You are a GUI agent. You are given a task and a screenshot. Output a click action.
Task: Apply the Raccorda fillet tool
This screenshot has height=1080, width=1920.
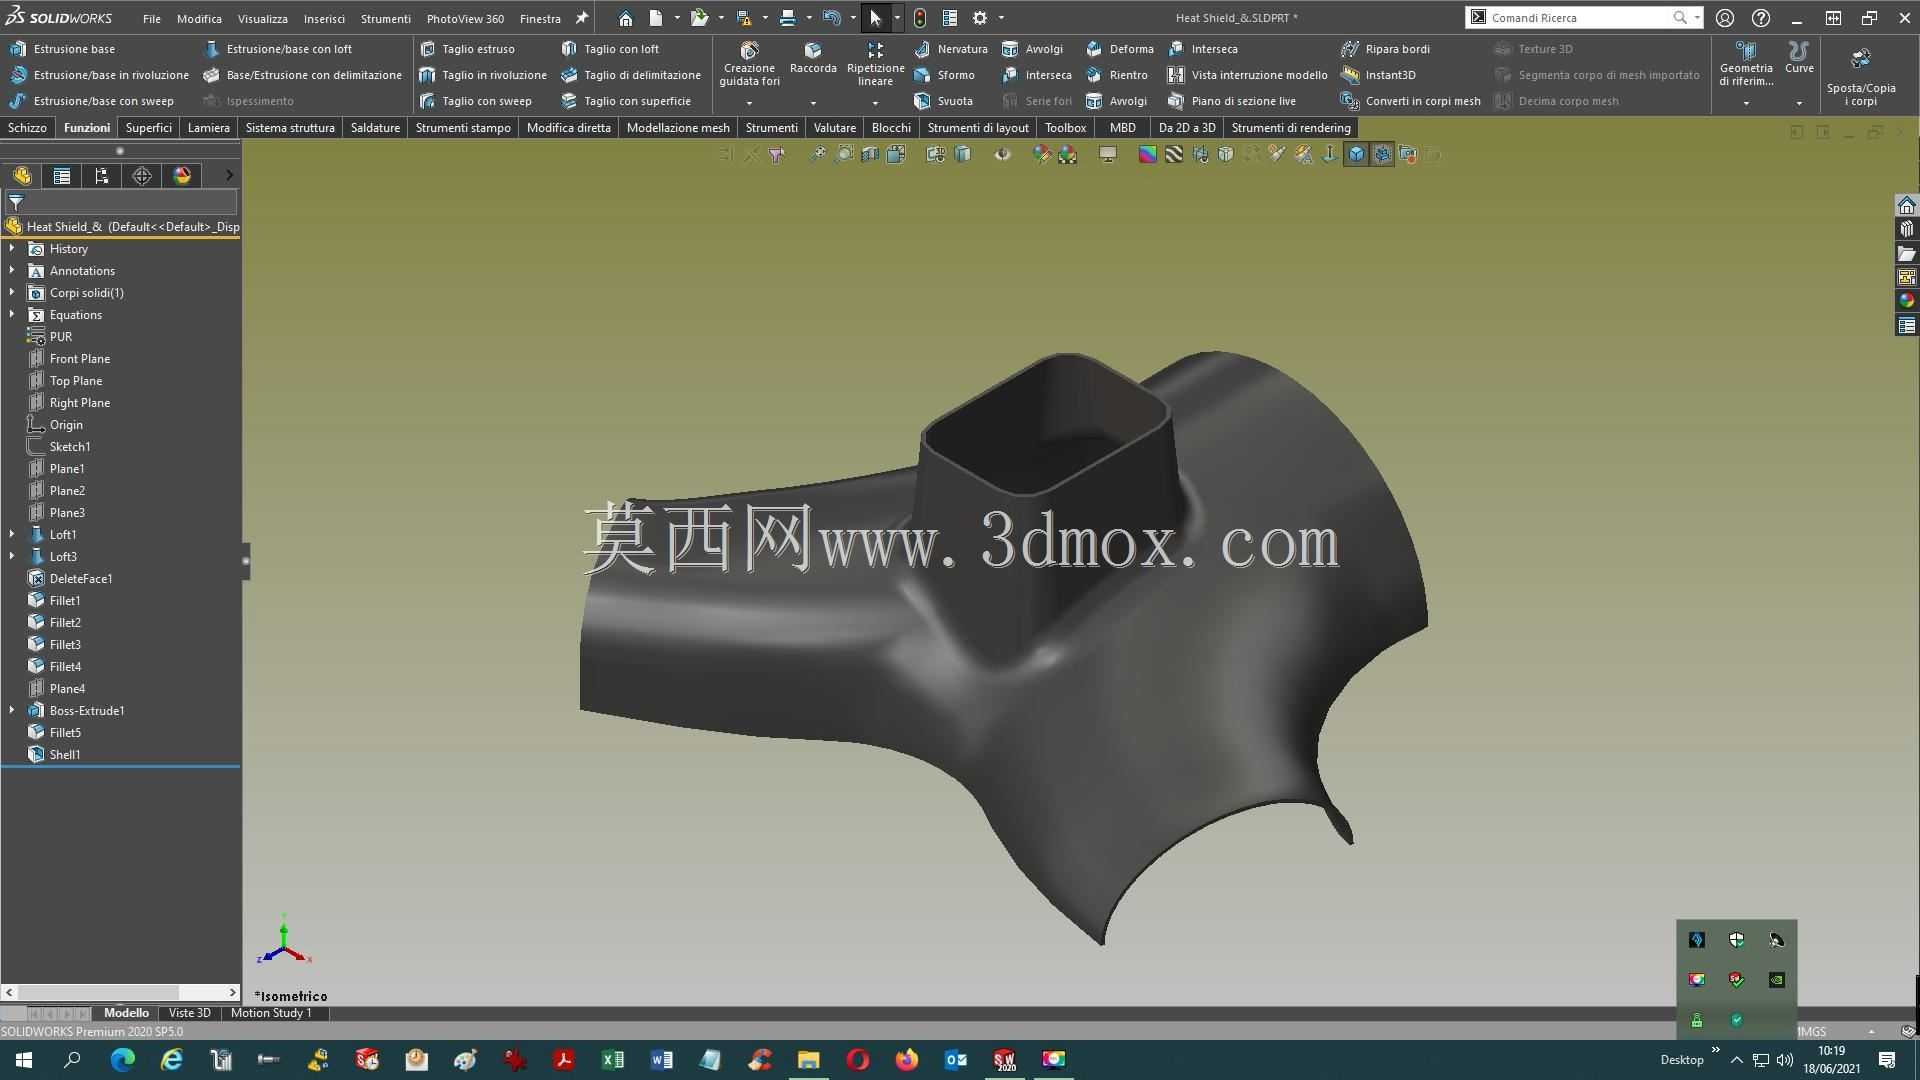(813, 58)
